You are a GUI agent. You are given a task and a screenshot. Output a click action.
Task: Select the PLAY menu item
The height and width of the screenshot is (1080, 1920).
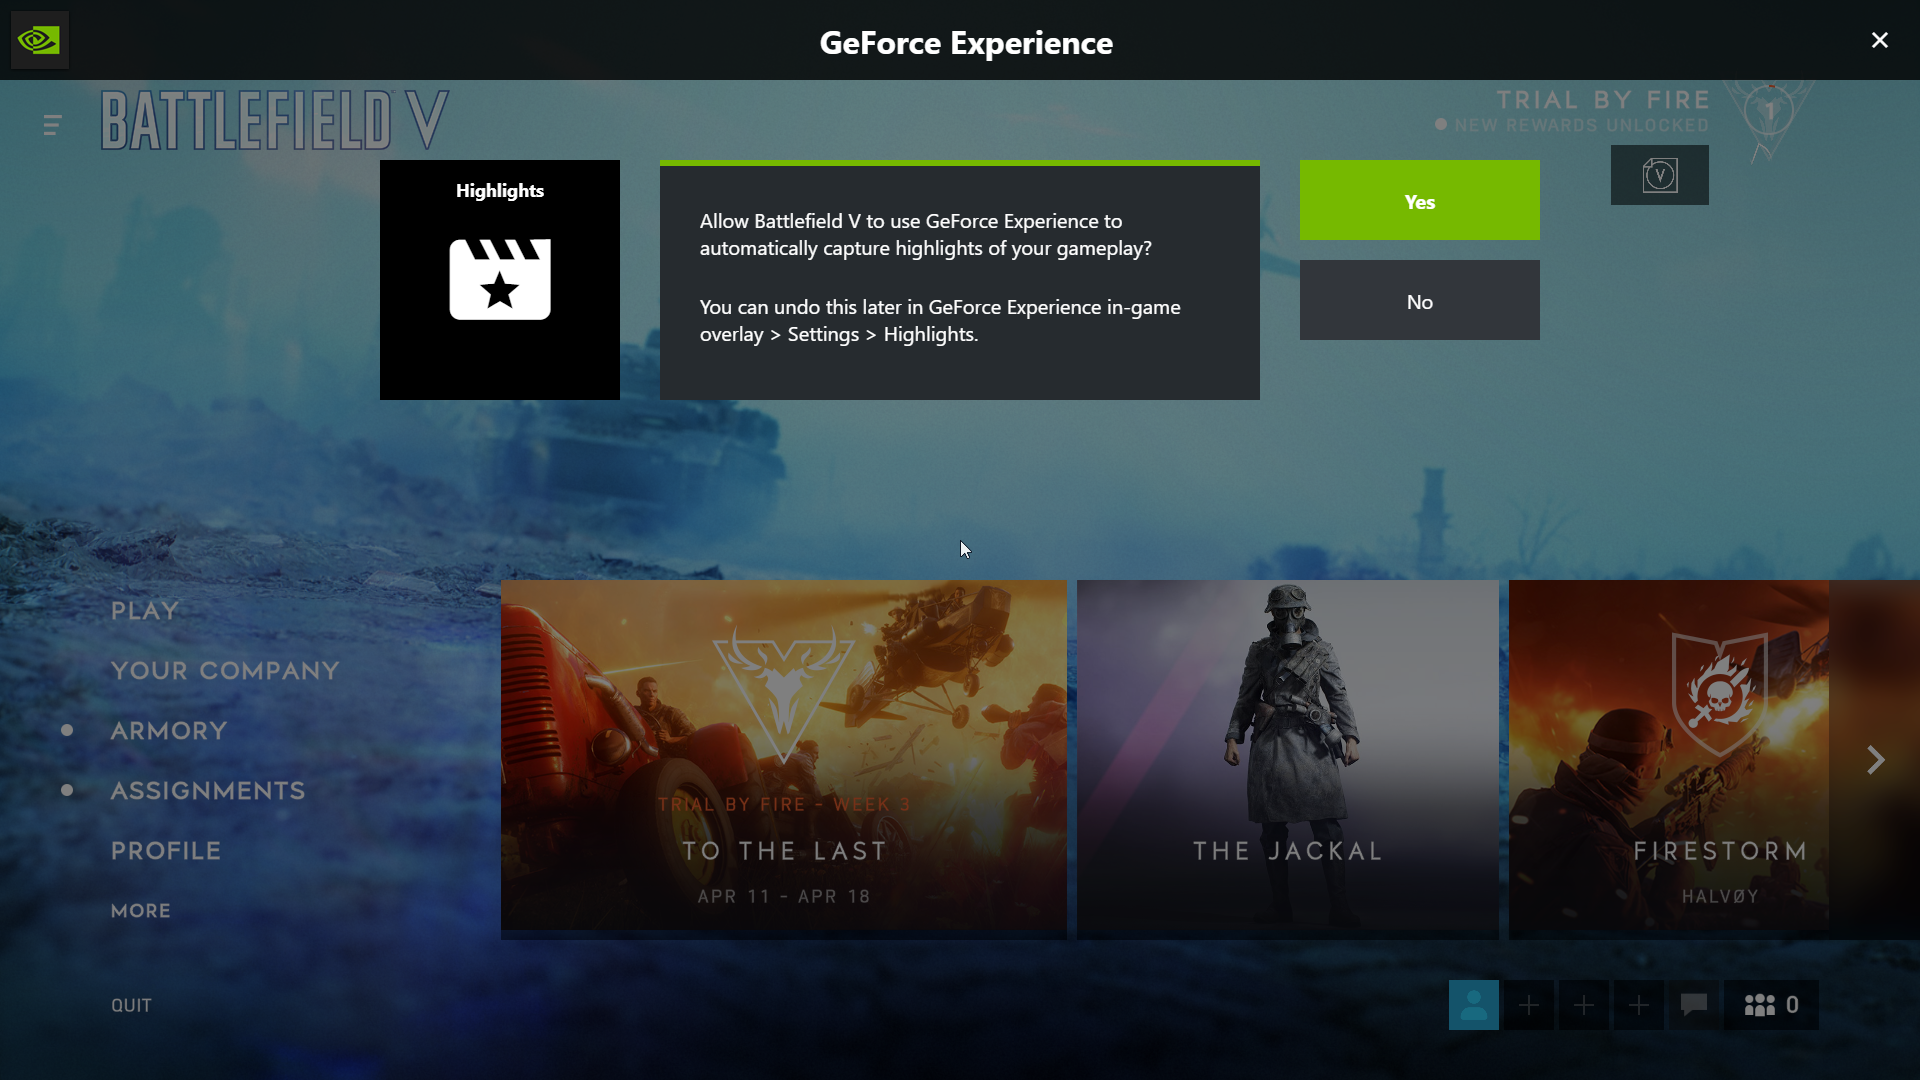[x=144, y=609]
